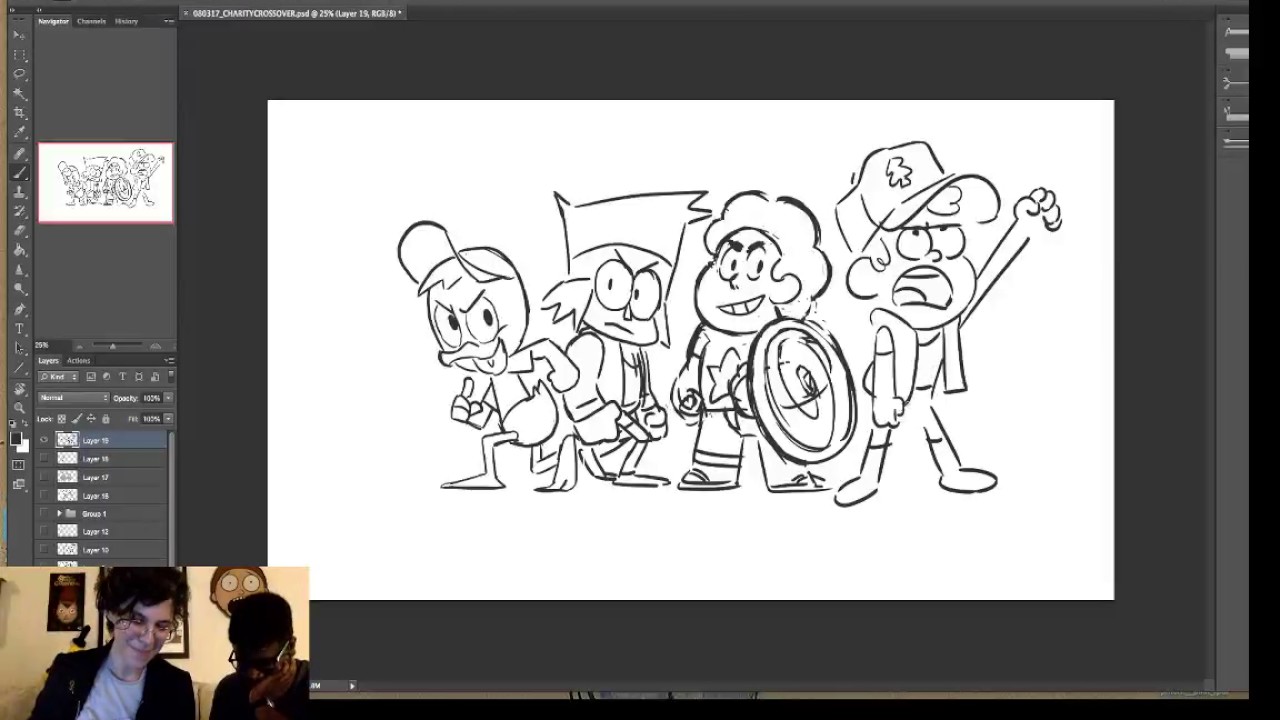Filter layers by shape layers

click(138, 377)
